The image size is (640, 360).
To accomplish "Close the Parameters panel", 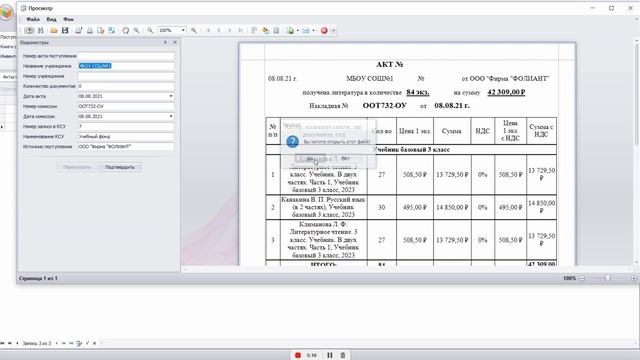I will click(175, 42).
